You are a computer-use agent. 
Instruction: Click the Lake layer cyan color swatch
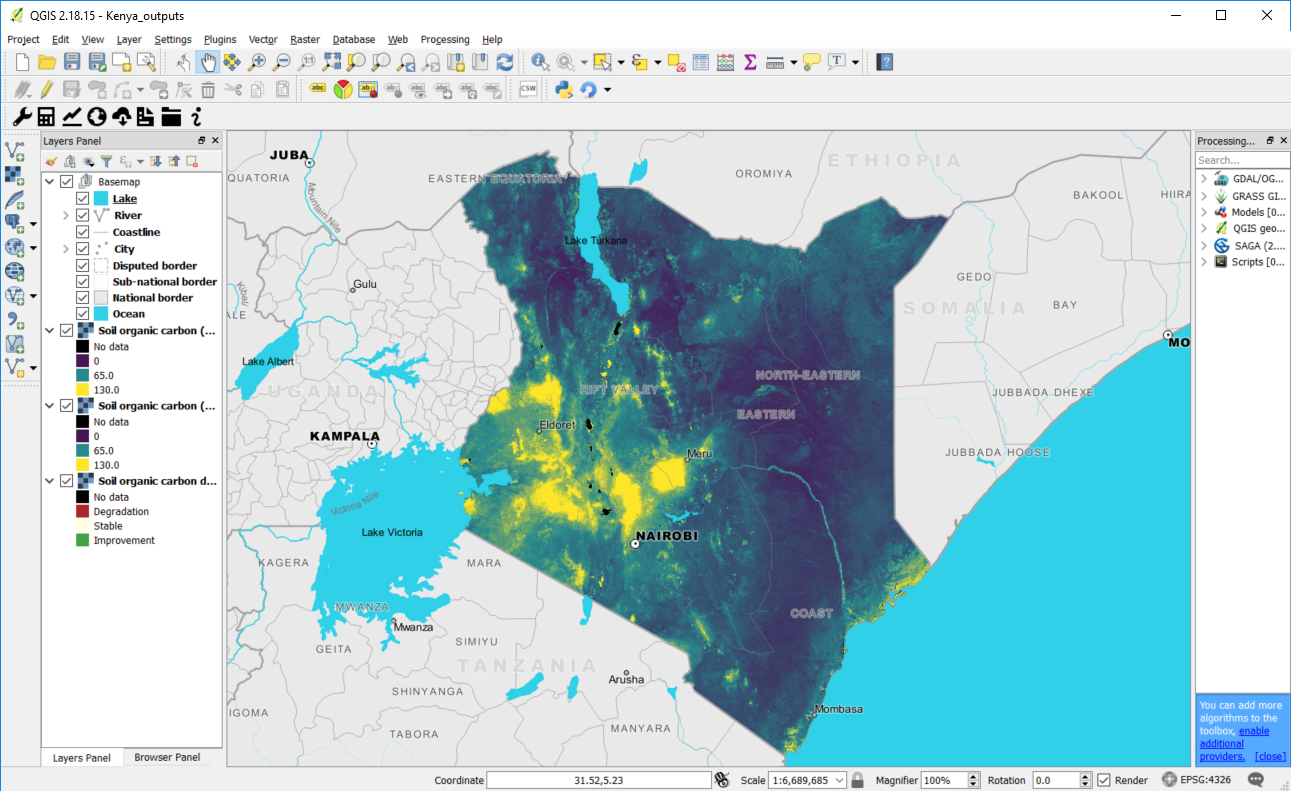coord(101,199)
